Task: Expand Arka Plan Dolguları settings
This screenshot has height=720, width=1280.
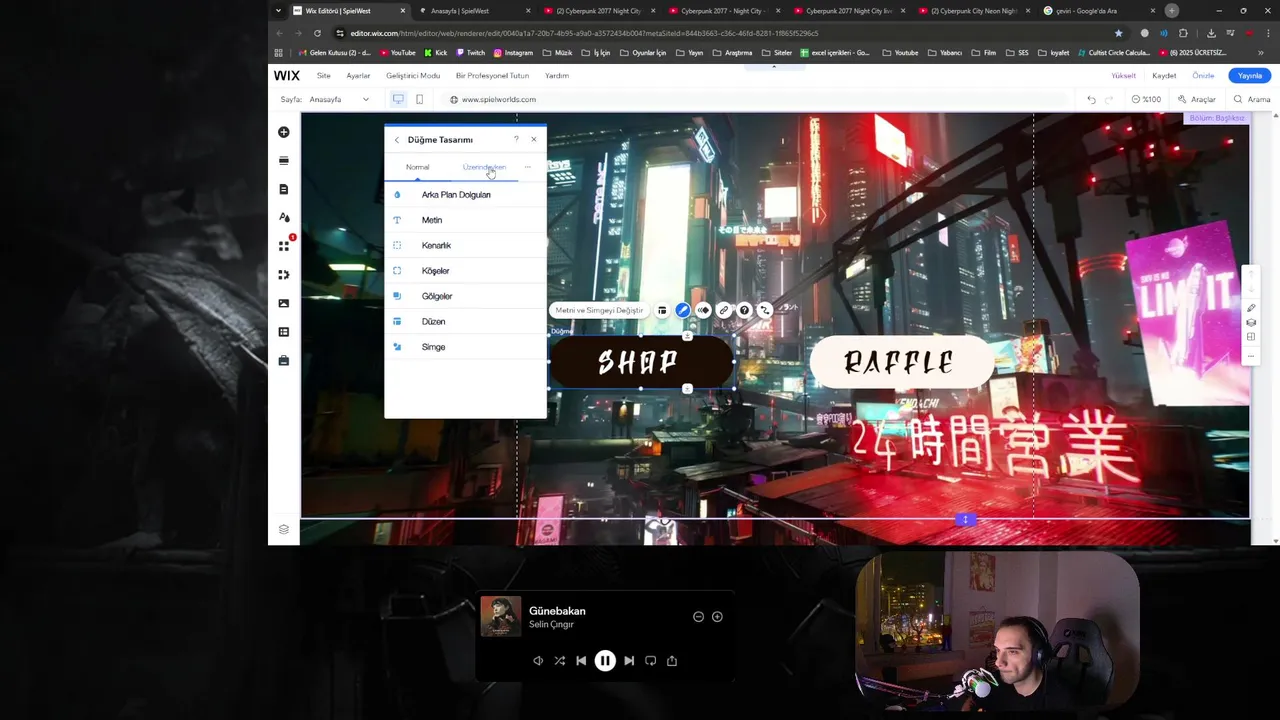Action: (x=466, y=195)
